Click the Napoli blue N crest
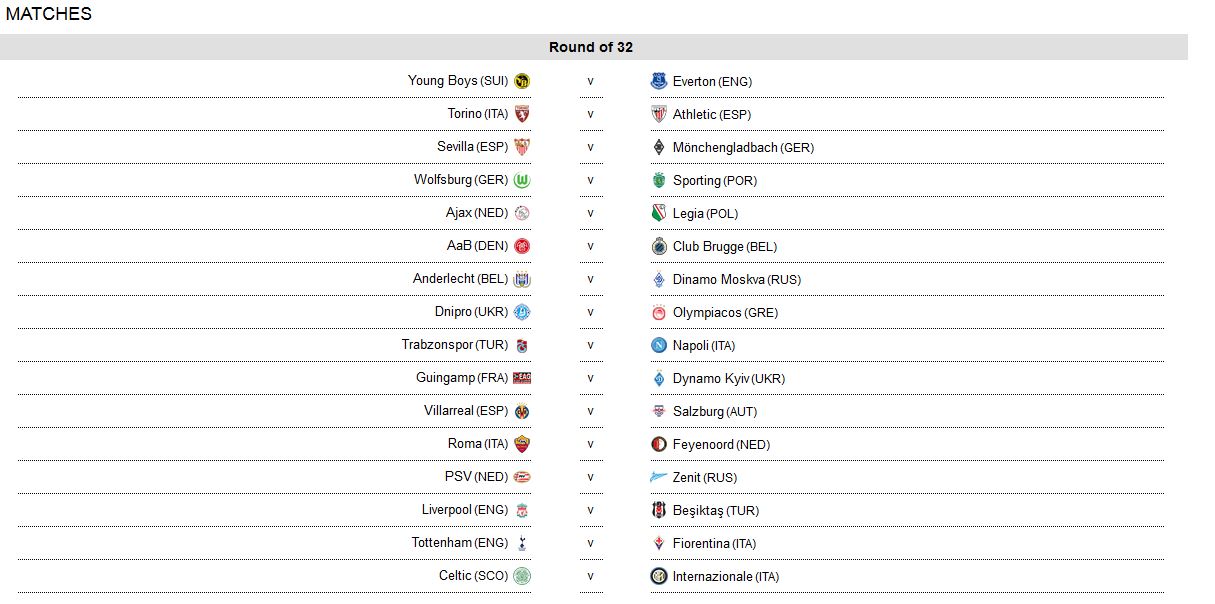This screenshot has width=1215, height=604. point(659,345)
